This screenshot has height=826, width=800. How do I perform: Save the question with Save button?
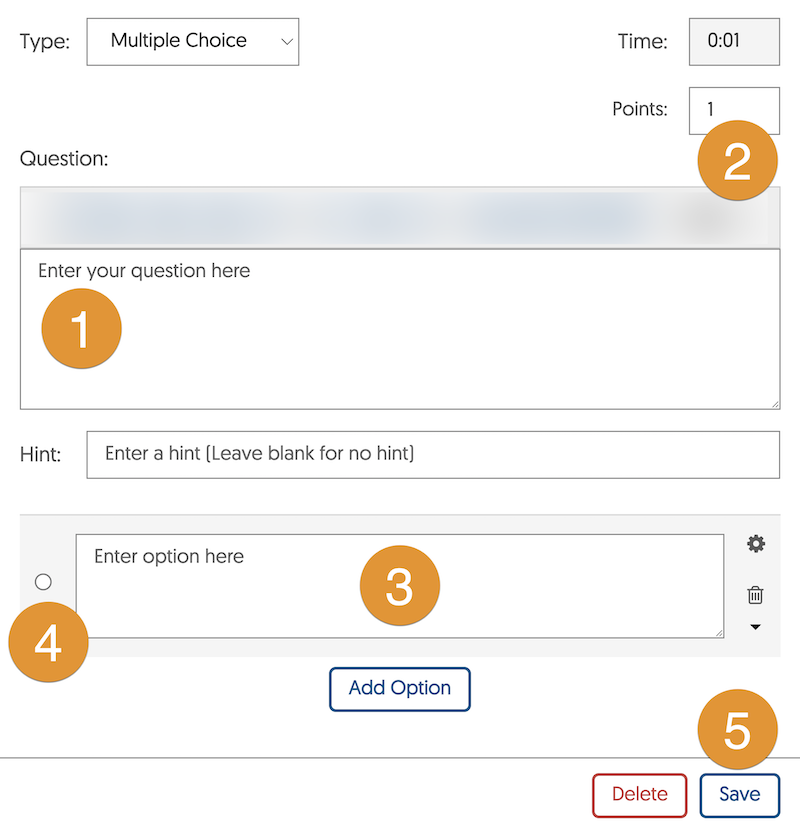pyautogui.click(x=739, y=795)
